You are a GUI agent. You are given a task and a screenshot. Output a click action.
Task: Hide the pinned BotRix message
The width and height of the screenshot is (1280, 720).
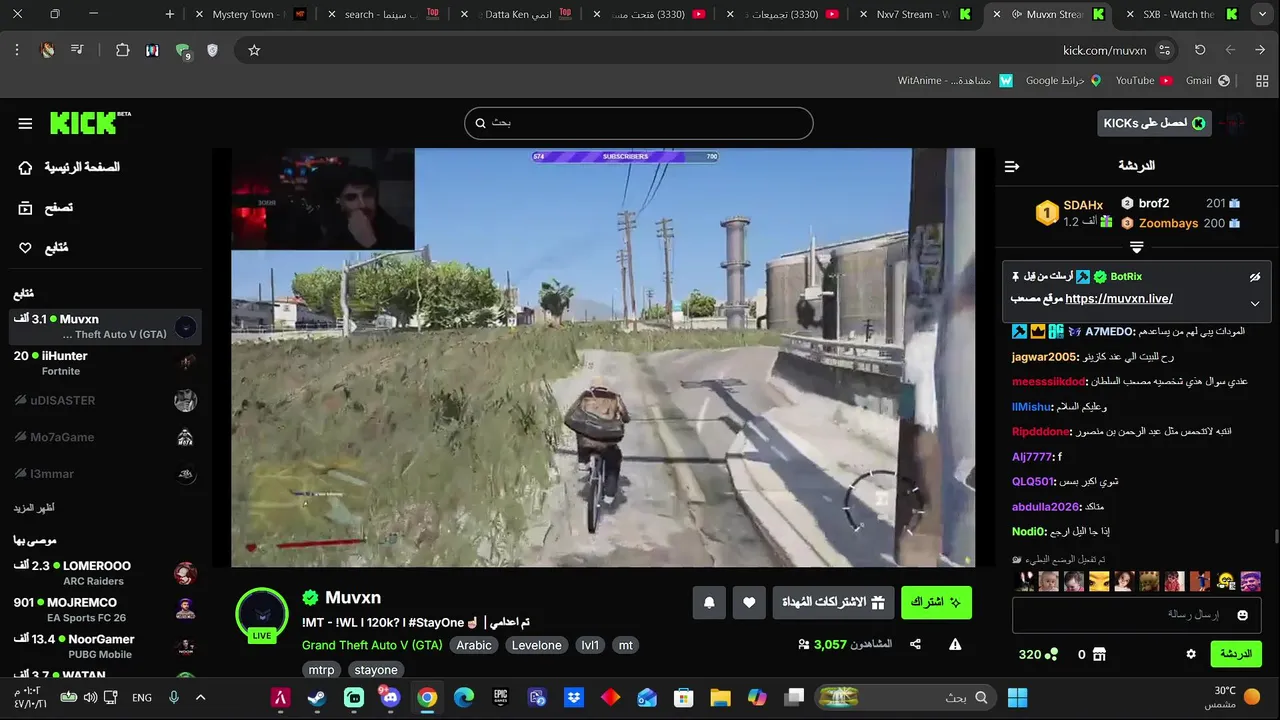point(1255,277)
